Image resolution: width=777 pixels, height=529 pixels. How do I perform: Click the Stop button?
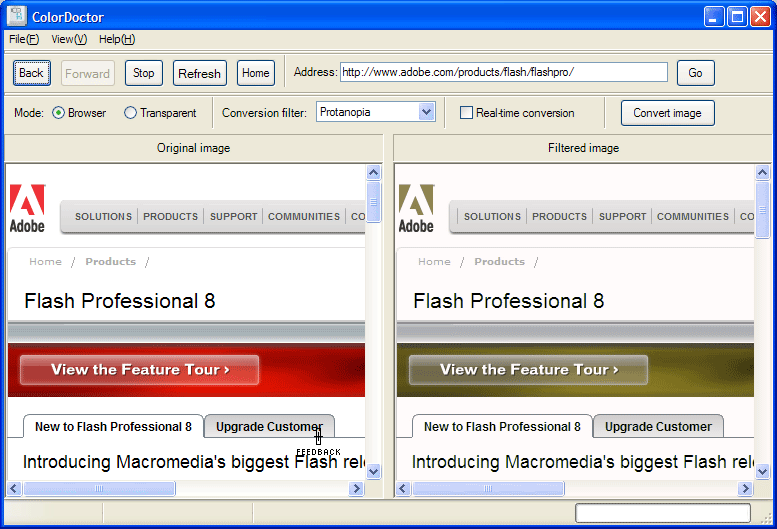[x=144, y=73]
